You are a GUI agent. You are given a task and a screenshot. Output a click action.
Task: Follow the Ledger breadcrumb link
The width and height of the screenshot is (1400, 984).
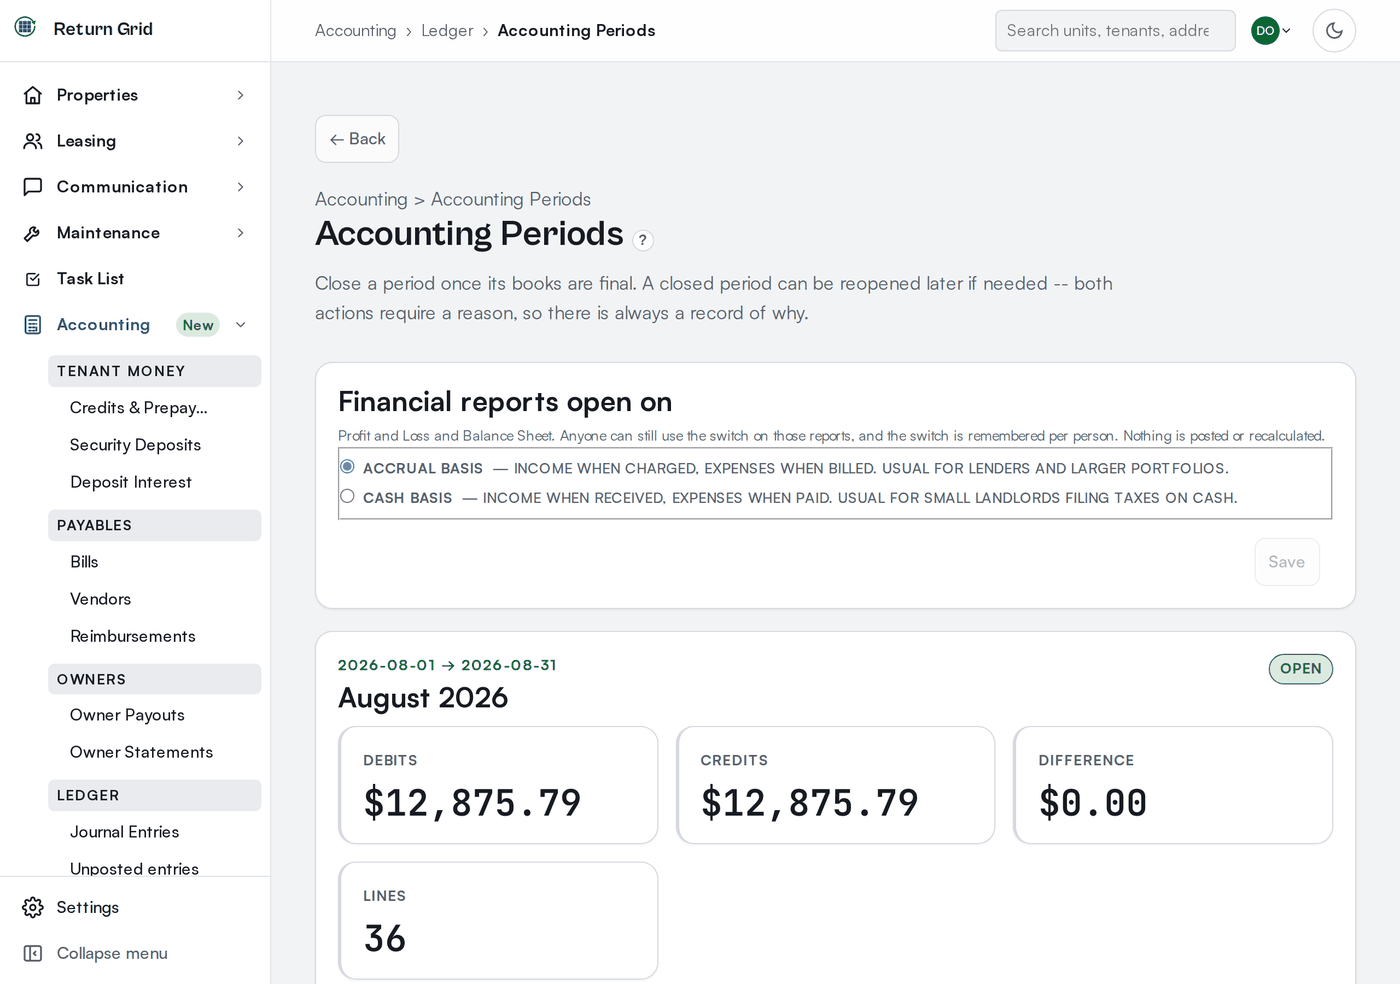(x=447, y=30)
